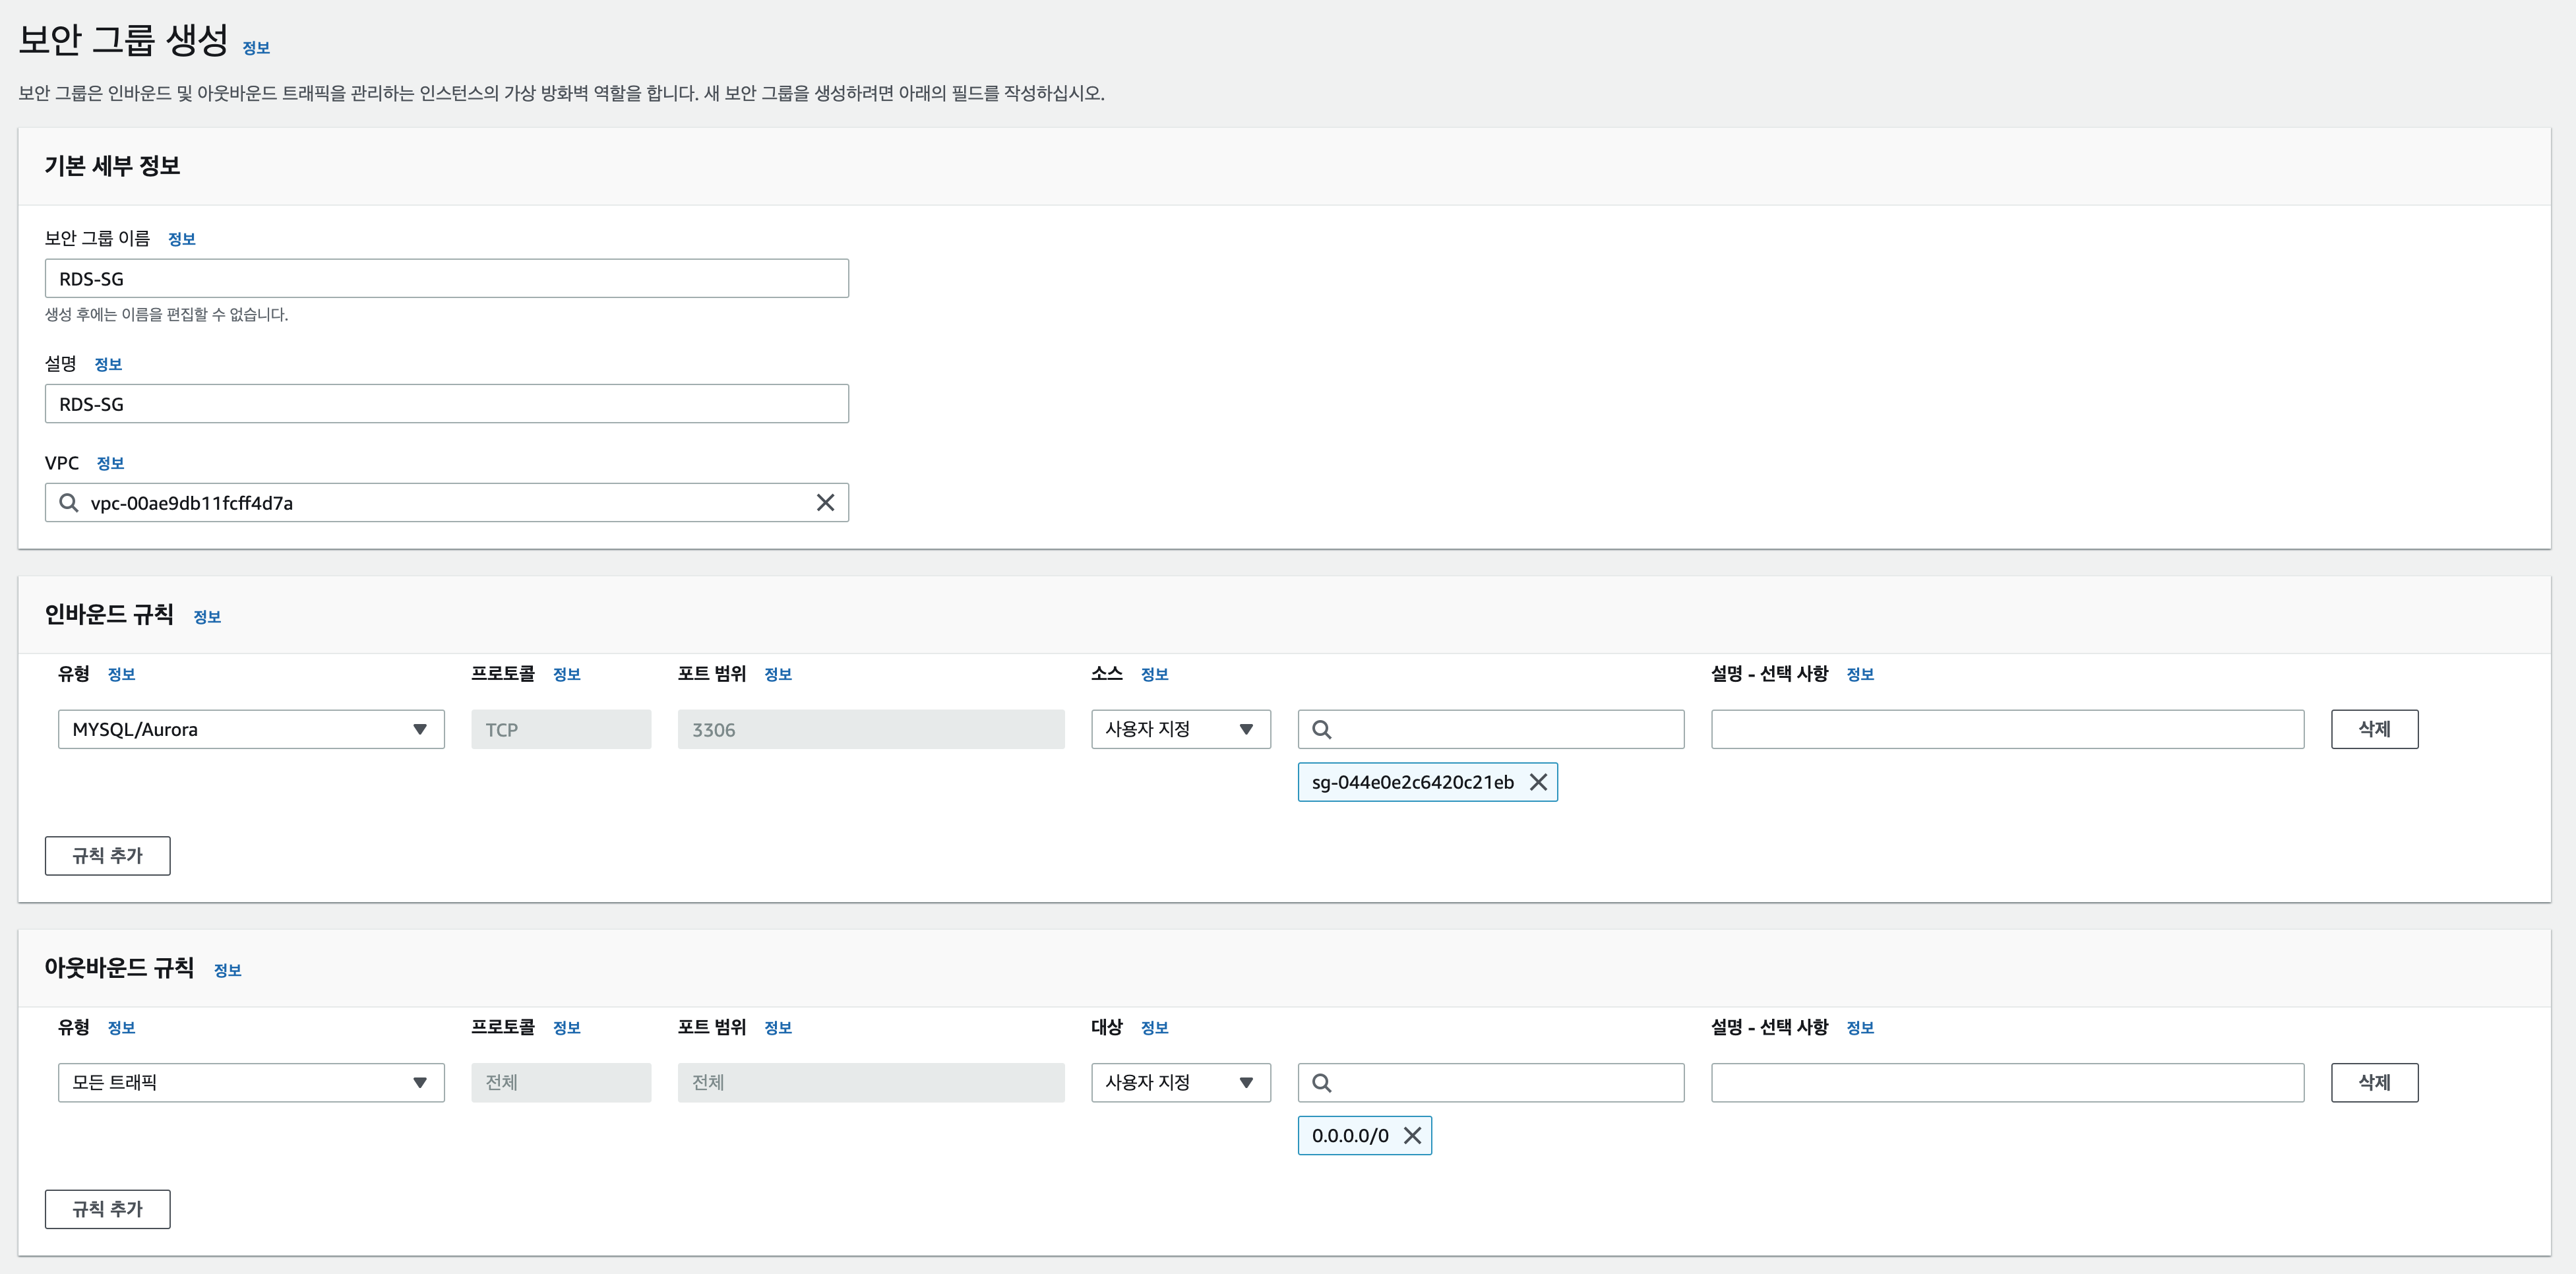
Task: Delete the inbound MYSQL rule with 삭제
Action: click(x=2374, y=730)
